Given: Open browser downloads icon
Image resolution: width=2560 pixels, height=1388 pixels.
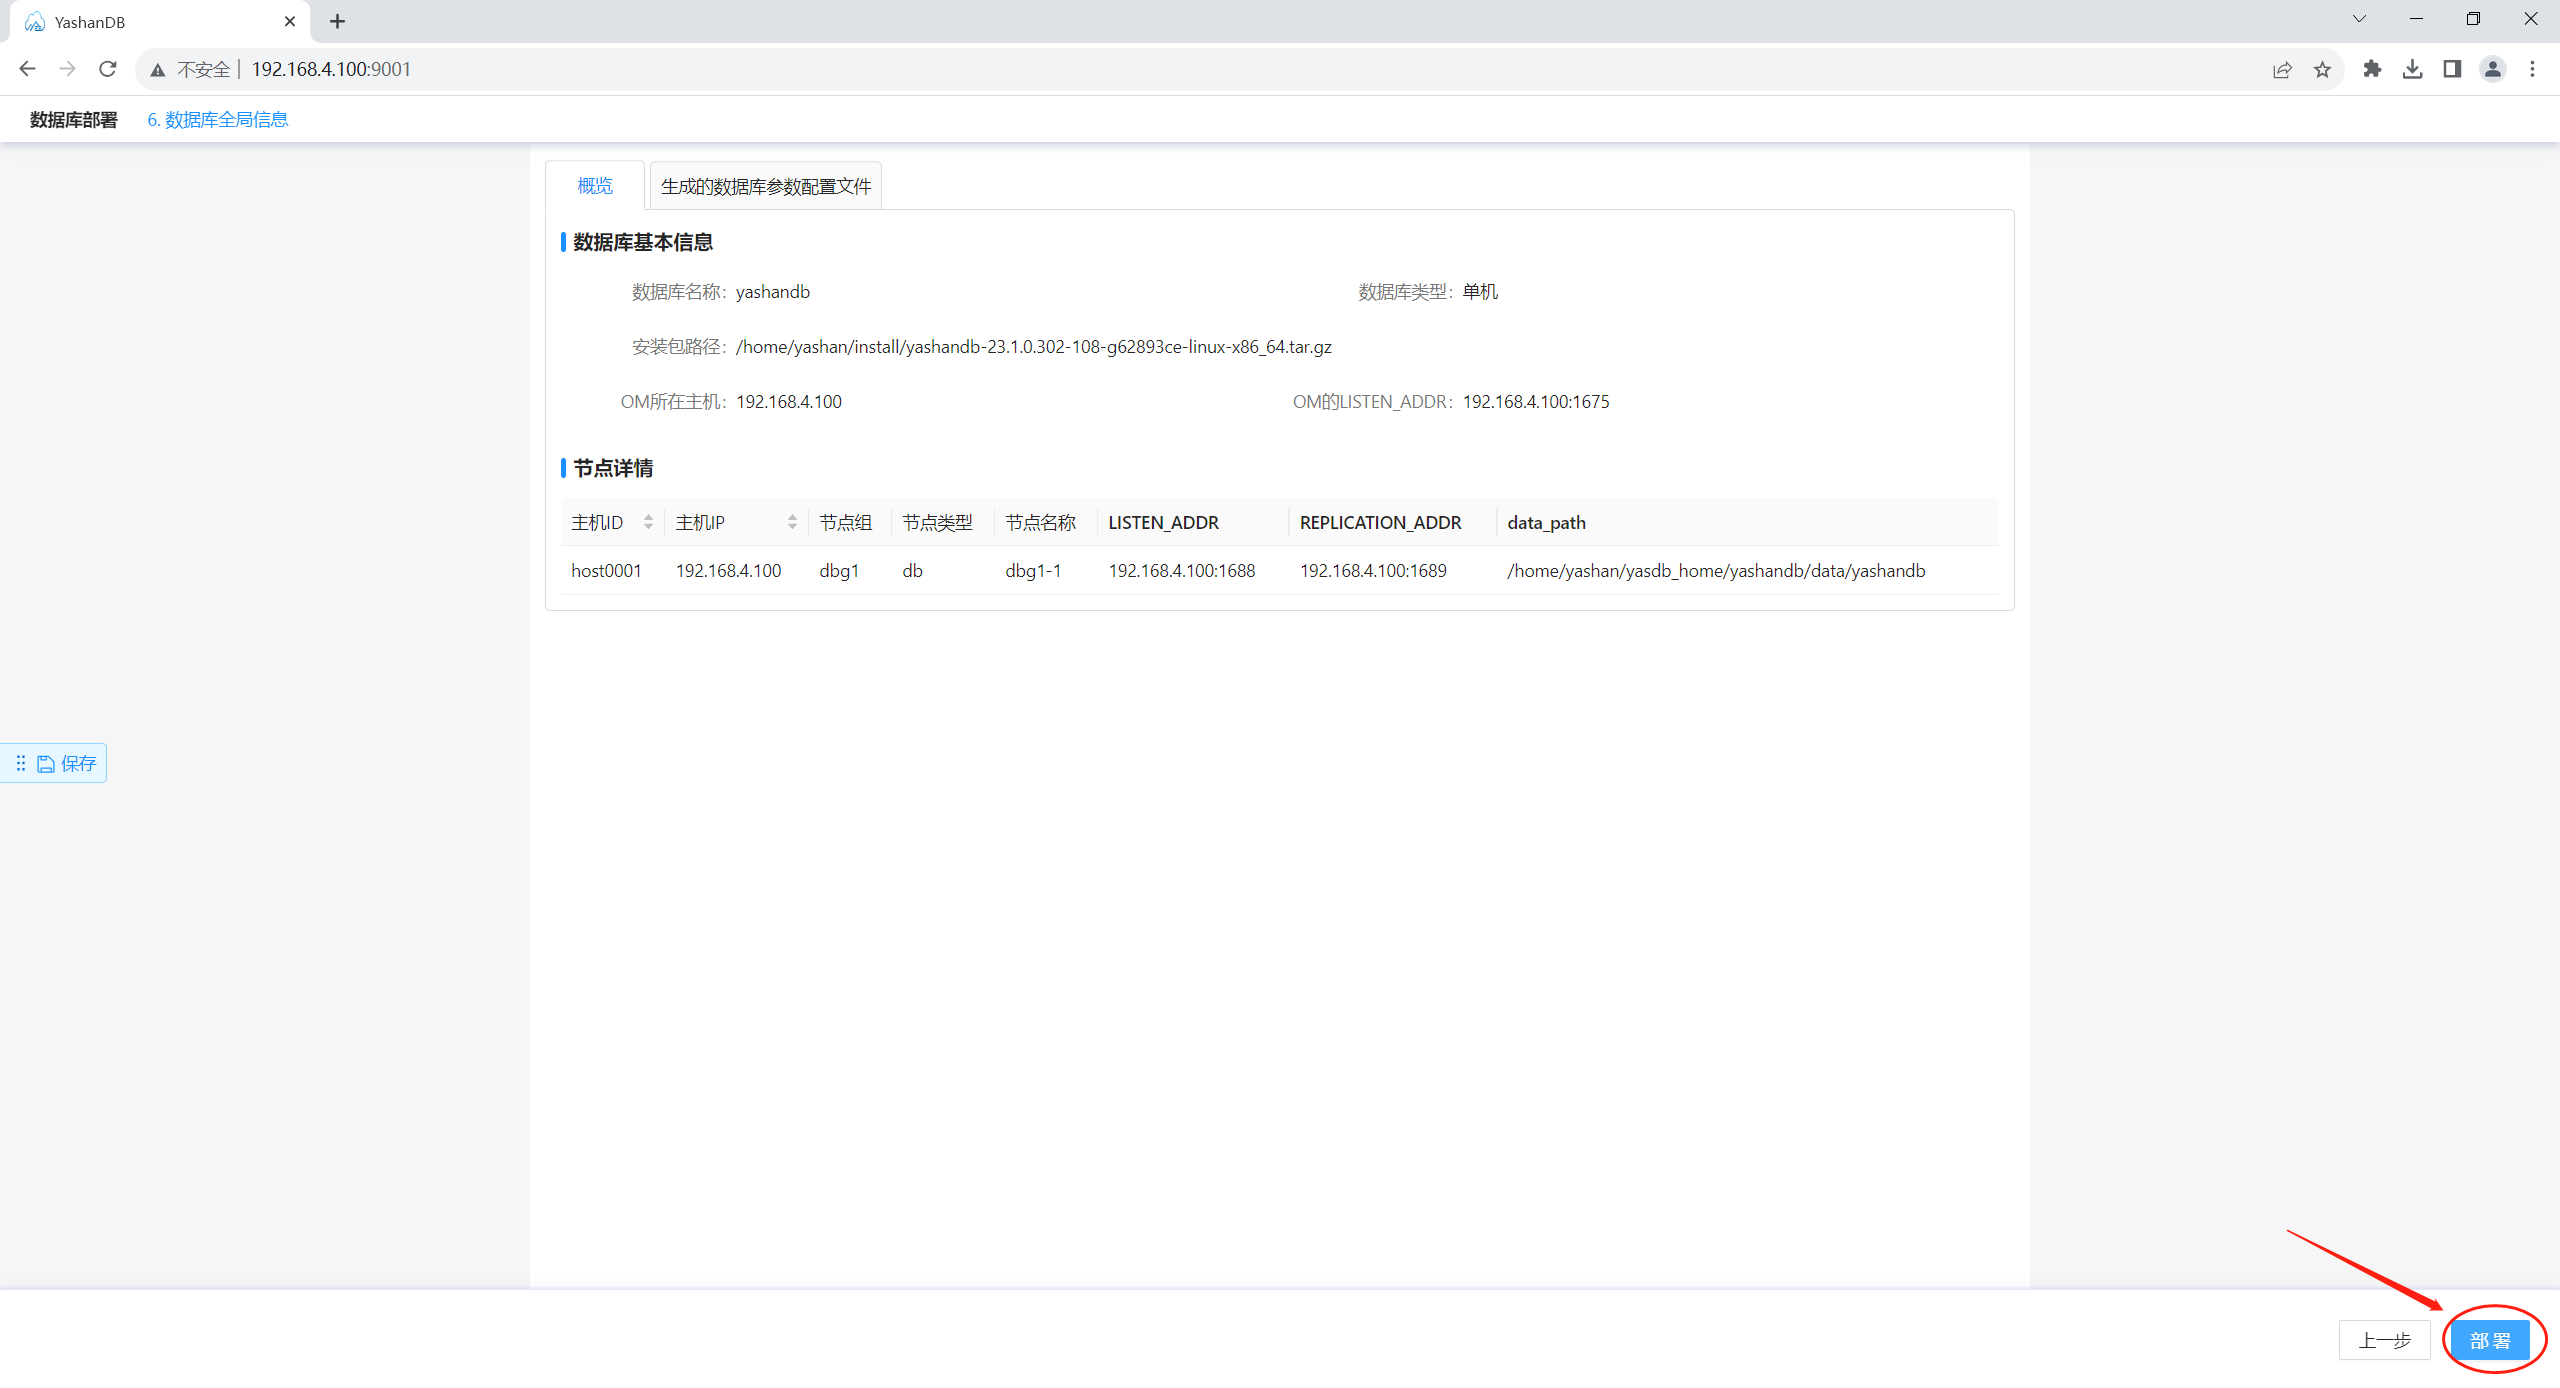Looking at the screenshot, I should [2412, 69].
